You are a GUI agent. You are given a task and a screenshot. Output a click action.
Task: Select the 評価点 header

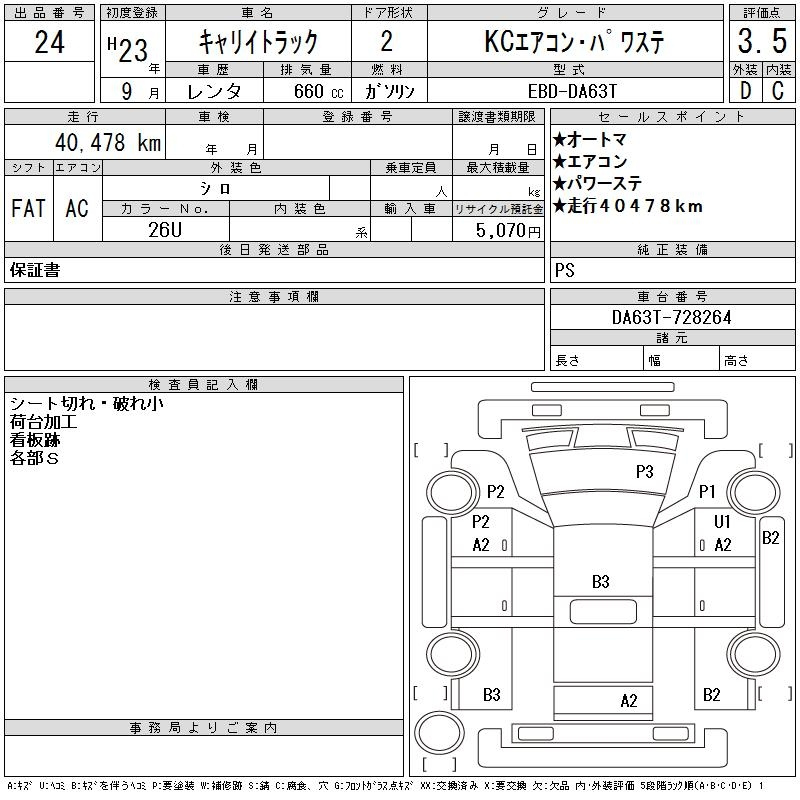click(762, 13)
